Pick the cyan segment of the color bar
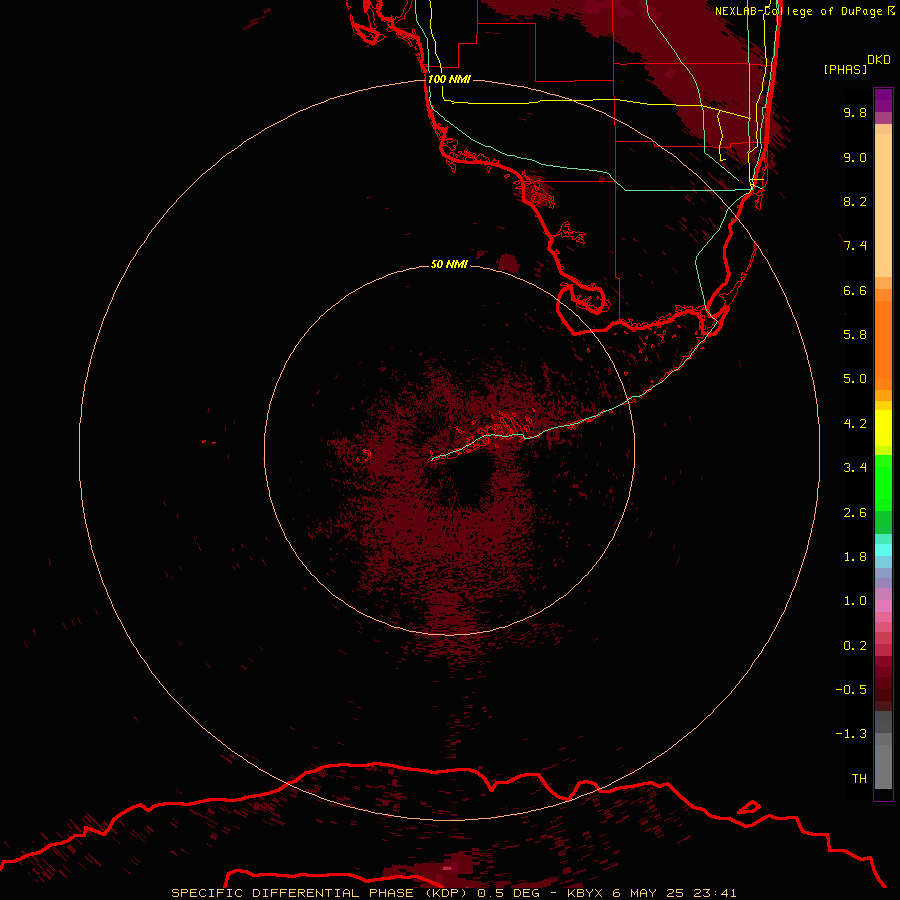900x900 pixels. (x=883, y=549)
